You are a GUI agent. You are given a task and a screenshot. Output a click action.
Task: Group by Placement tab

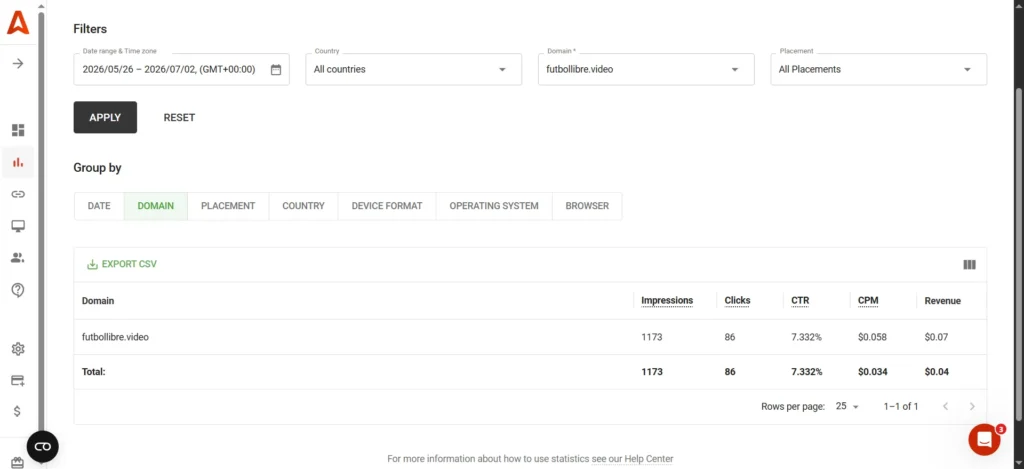[228, 206]
